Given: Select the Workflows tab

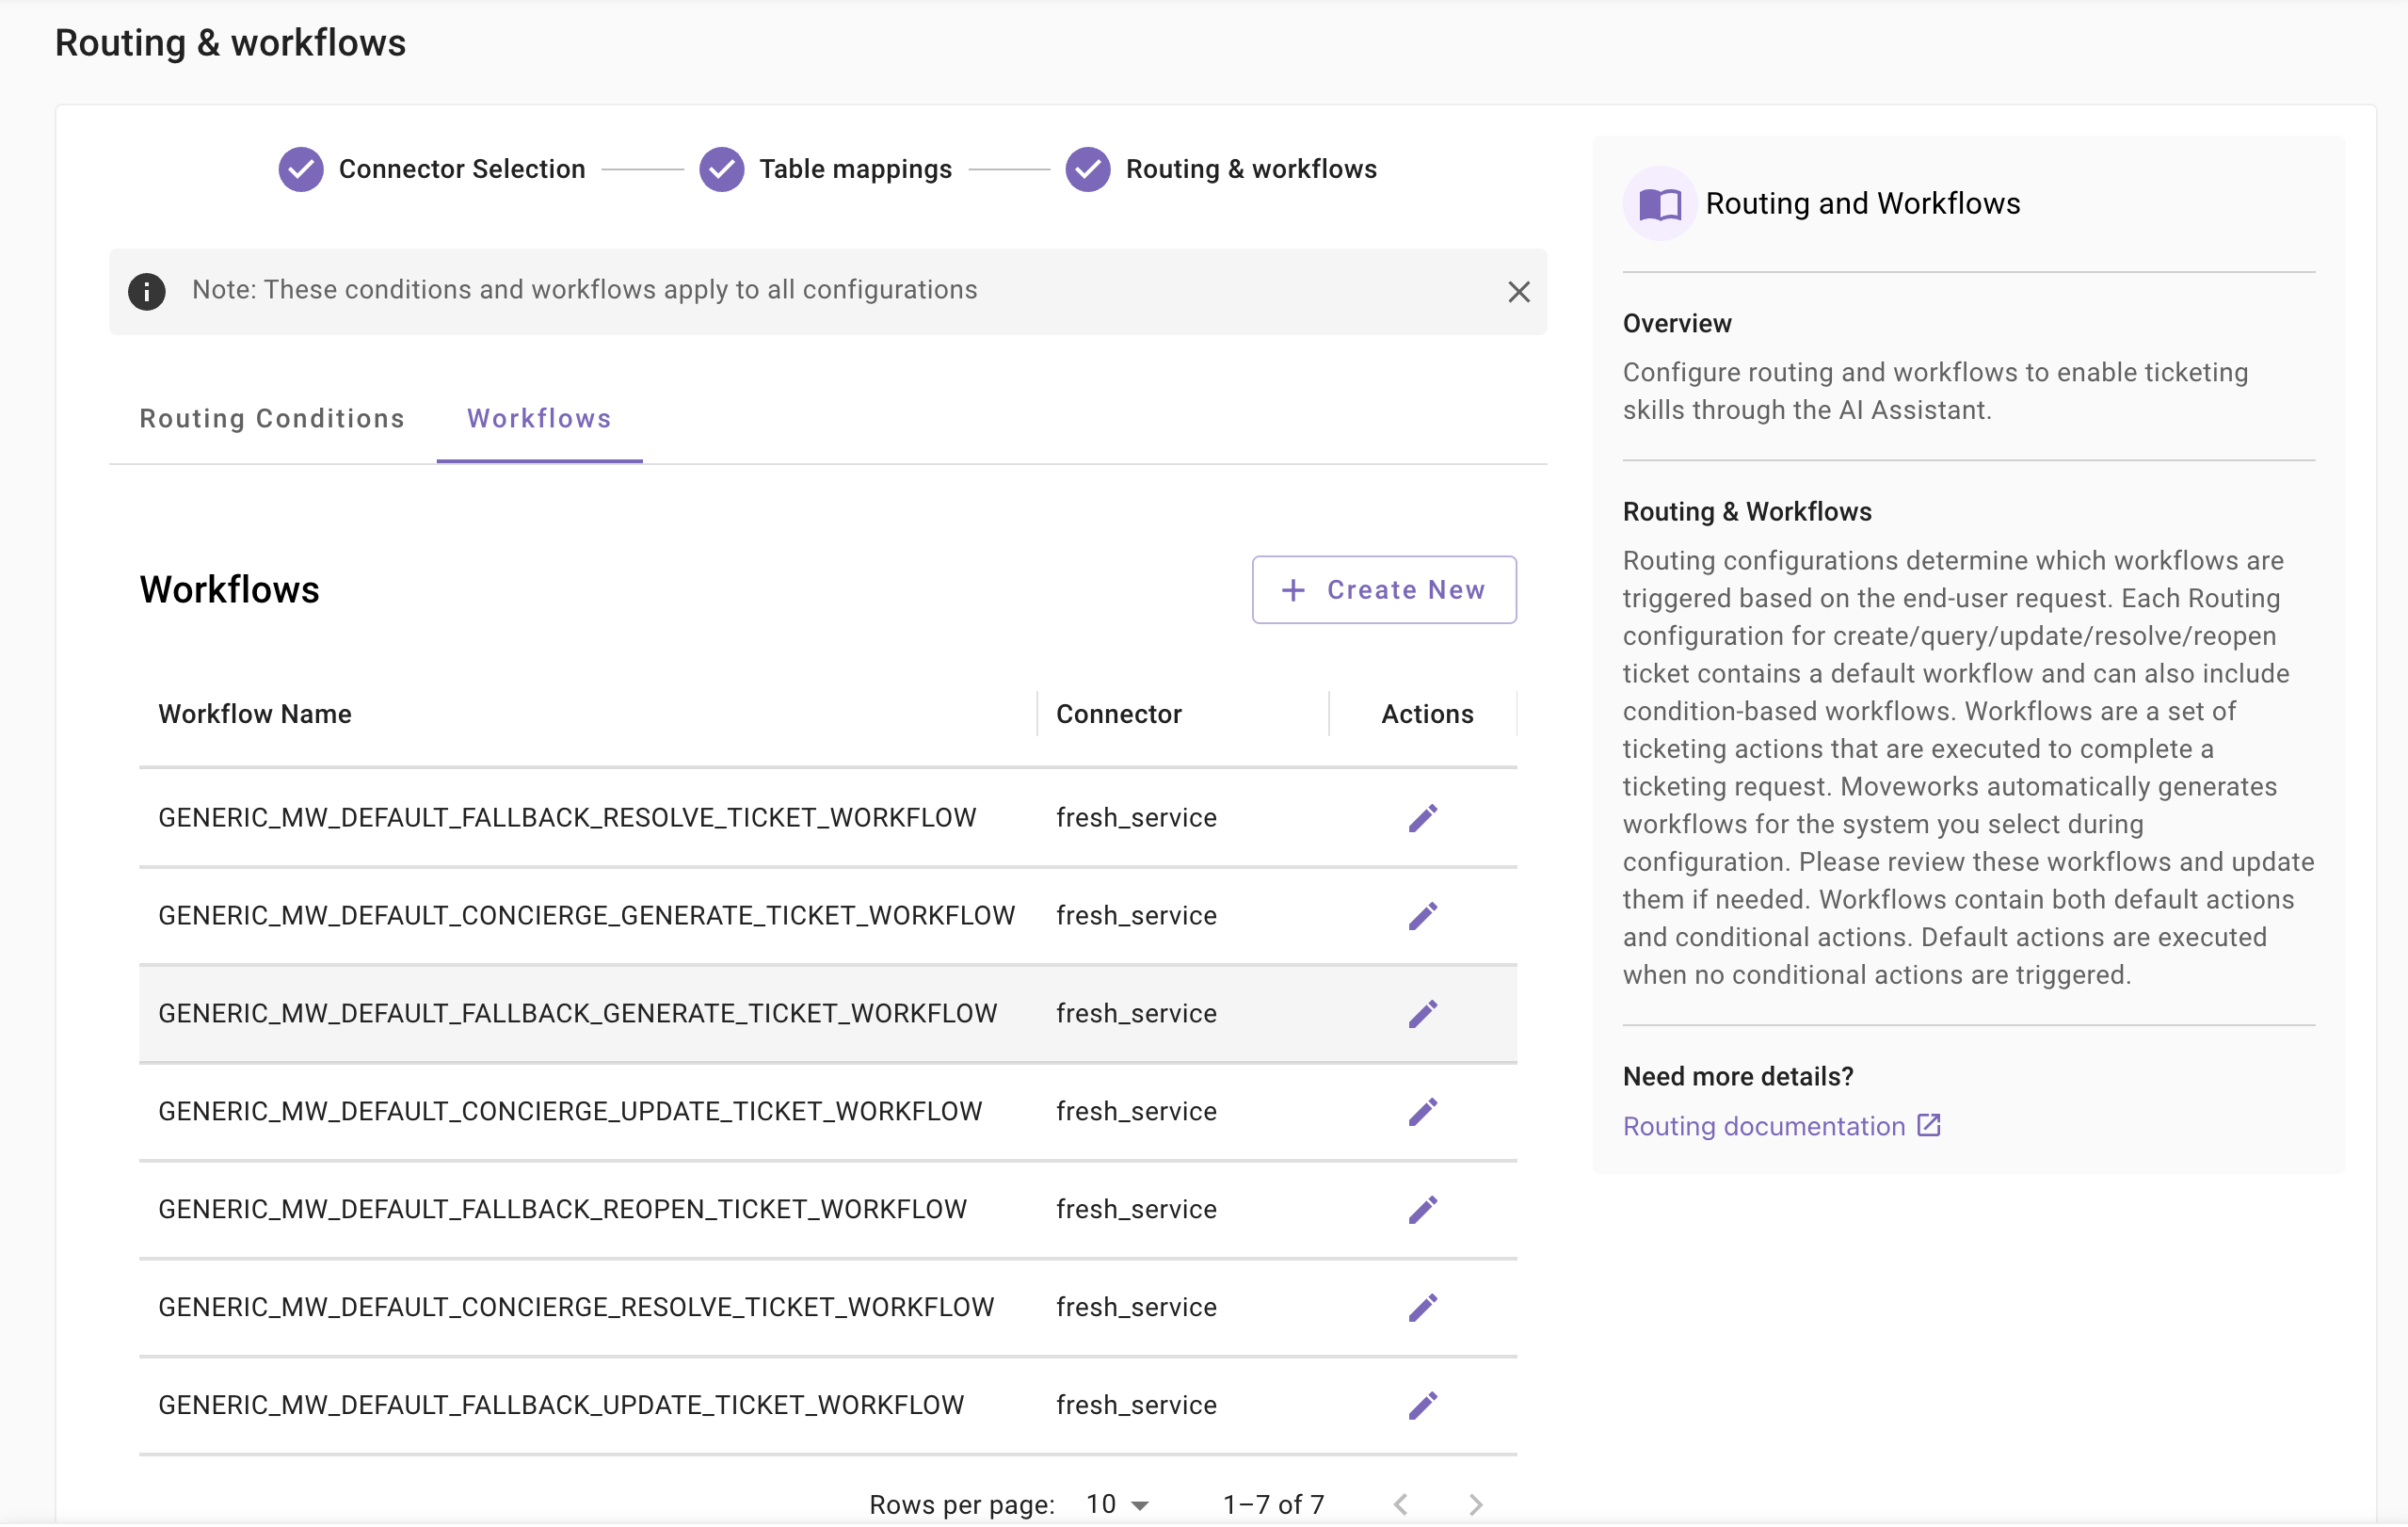Looking at the screenshot, I should 539,418.
